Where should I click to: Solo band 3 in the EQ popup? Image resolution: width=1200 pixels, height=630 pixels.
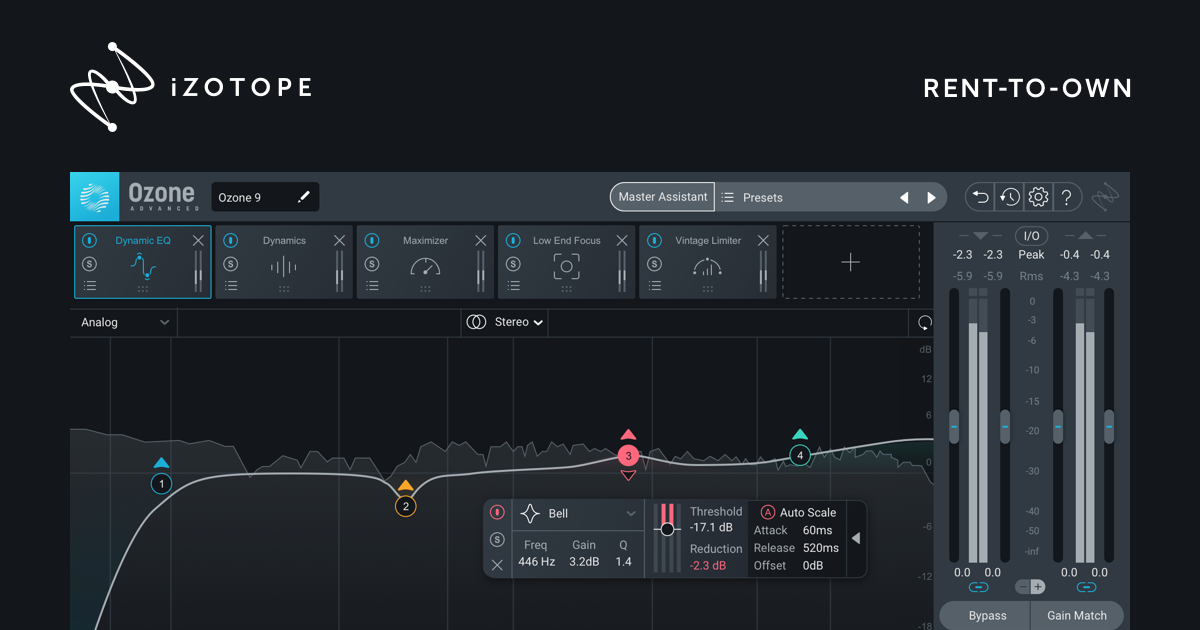497,540
